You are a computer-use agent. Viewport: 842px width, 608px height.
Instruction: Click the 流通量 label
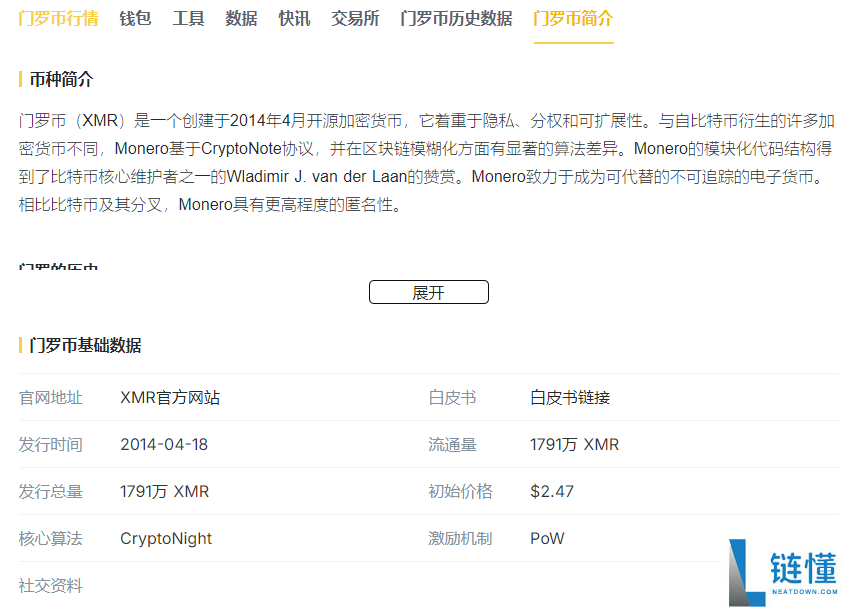pyautogui.click(x=452, y=444)
